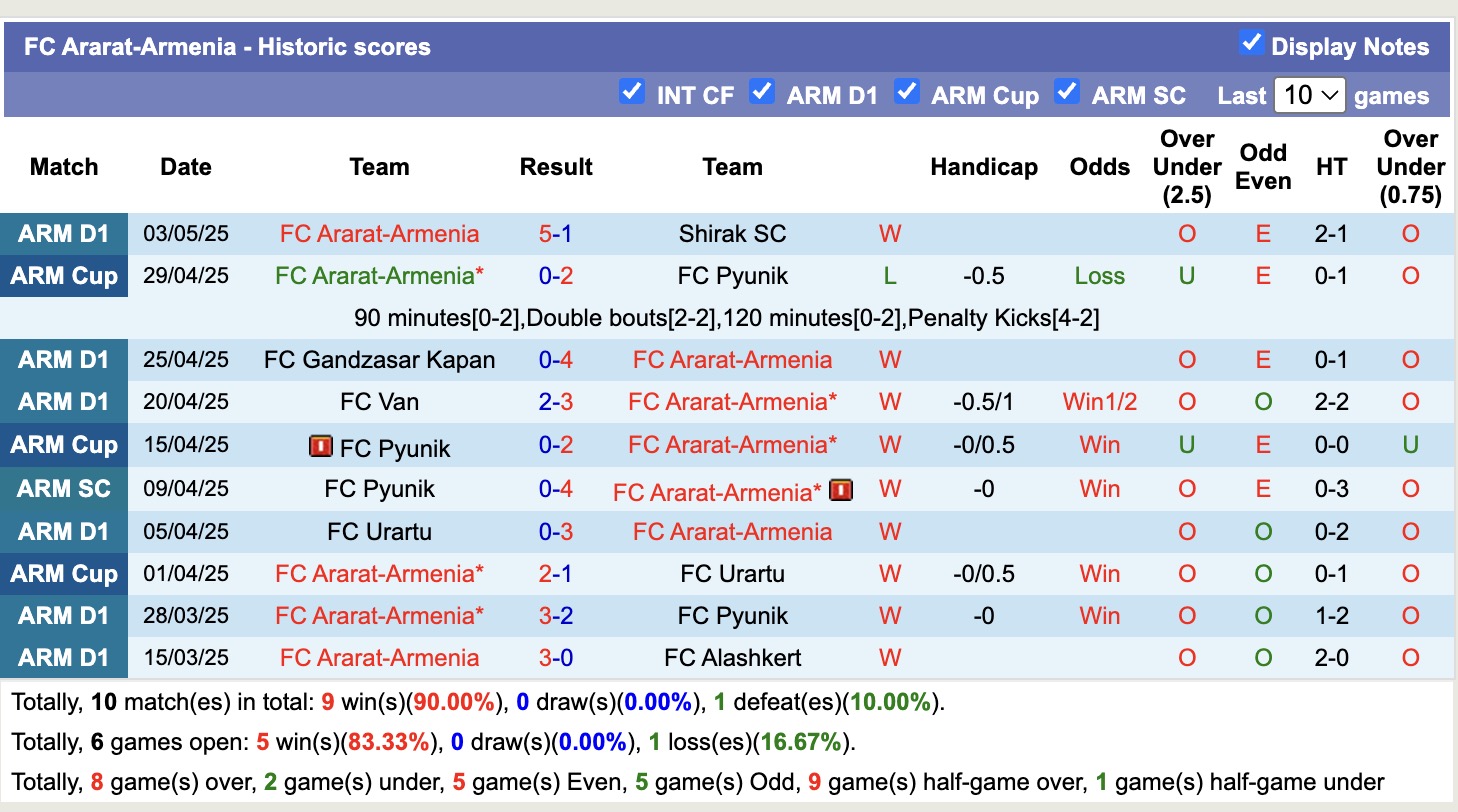Screen dimensions: 1458x812
Task: Open the Shirak SC team link
Action: pos(733,233)
